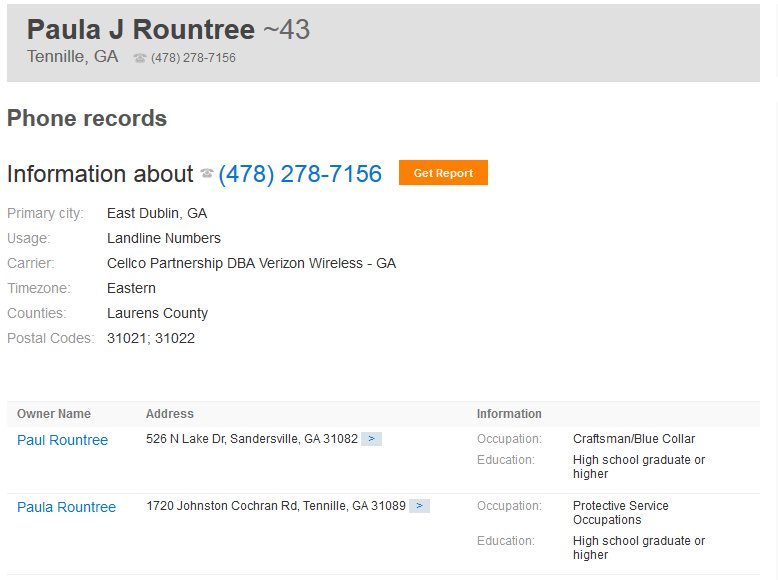Click Laurens County value
The width and height of the screenshot is (778, 580).
157,314
